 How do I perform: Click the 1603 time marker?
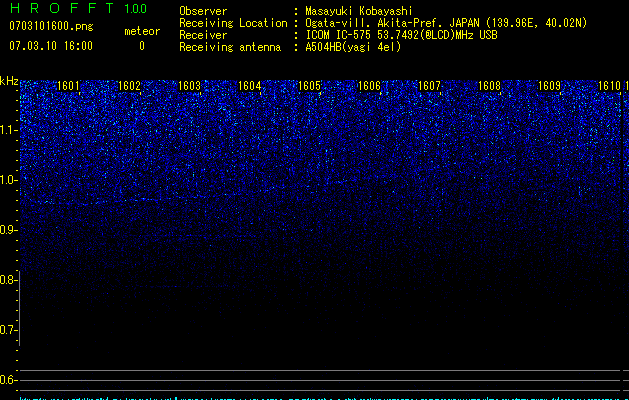pos(189,86)
